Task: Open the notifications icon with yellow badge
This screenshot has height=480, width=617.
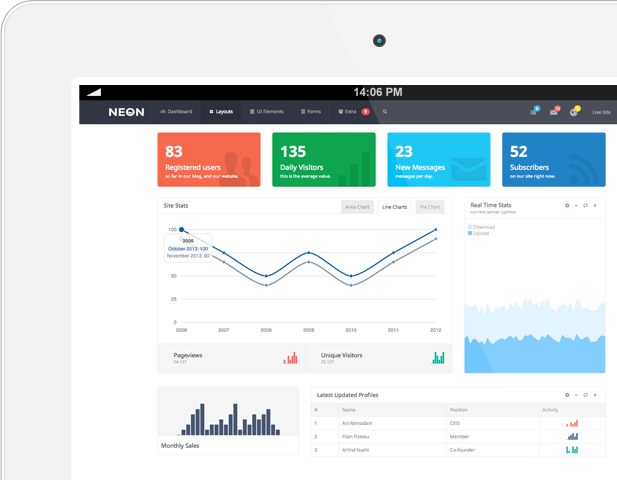Action: [575, 111]
